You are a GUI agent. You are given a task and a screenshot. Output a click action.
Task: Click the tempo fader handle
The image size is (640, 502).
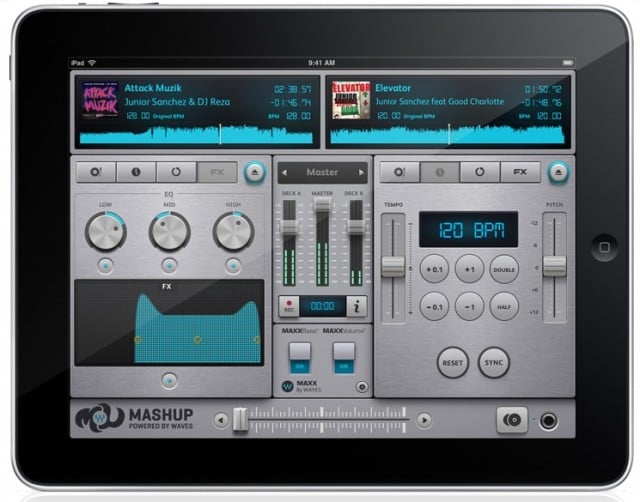click(393, 267)
